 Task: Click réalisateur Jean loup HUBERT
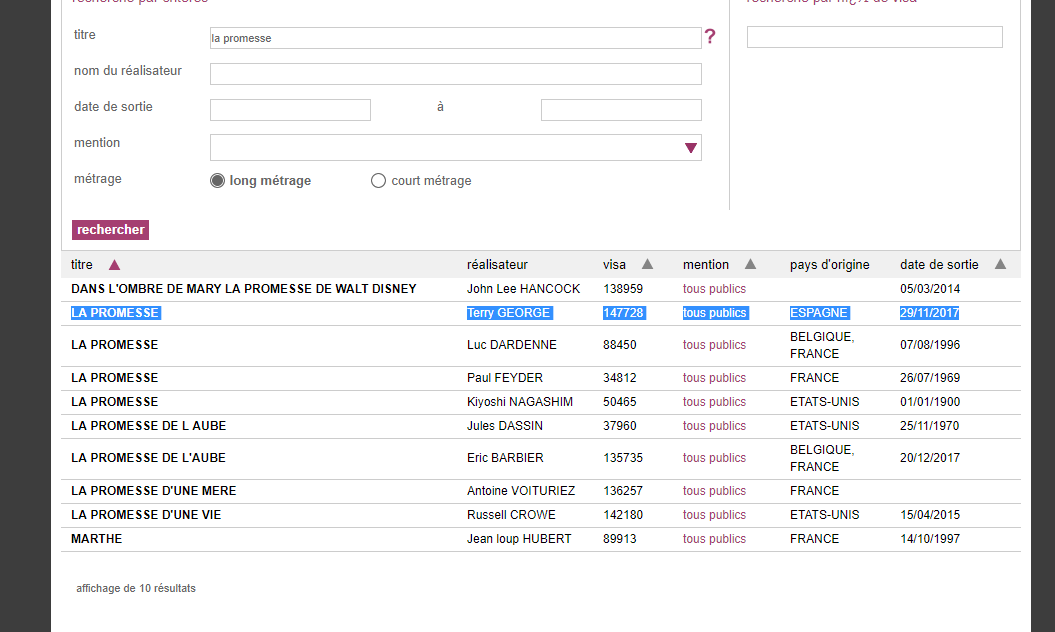519,539
